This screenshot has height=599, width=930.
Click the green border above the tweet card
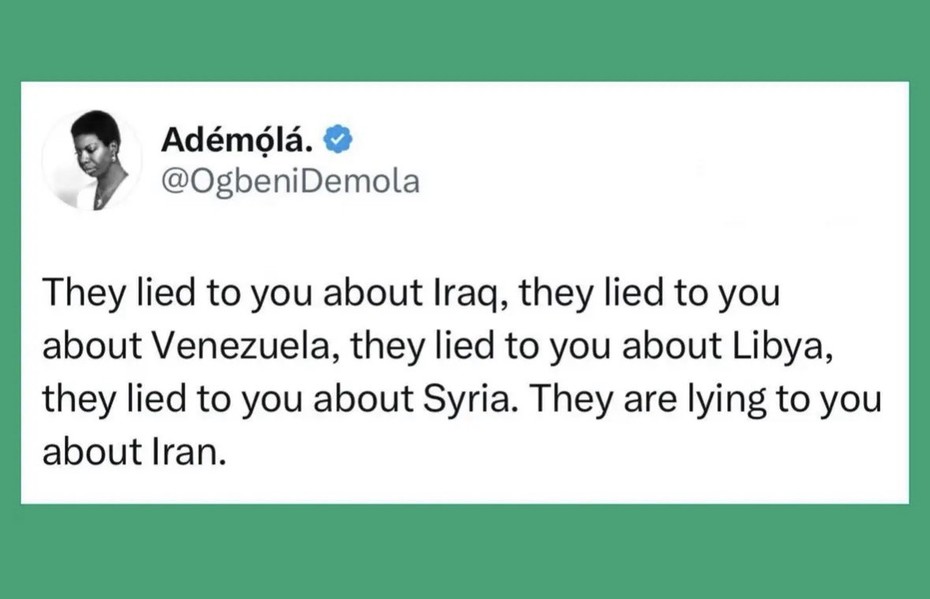[x=465, y=40]
